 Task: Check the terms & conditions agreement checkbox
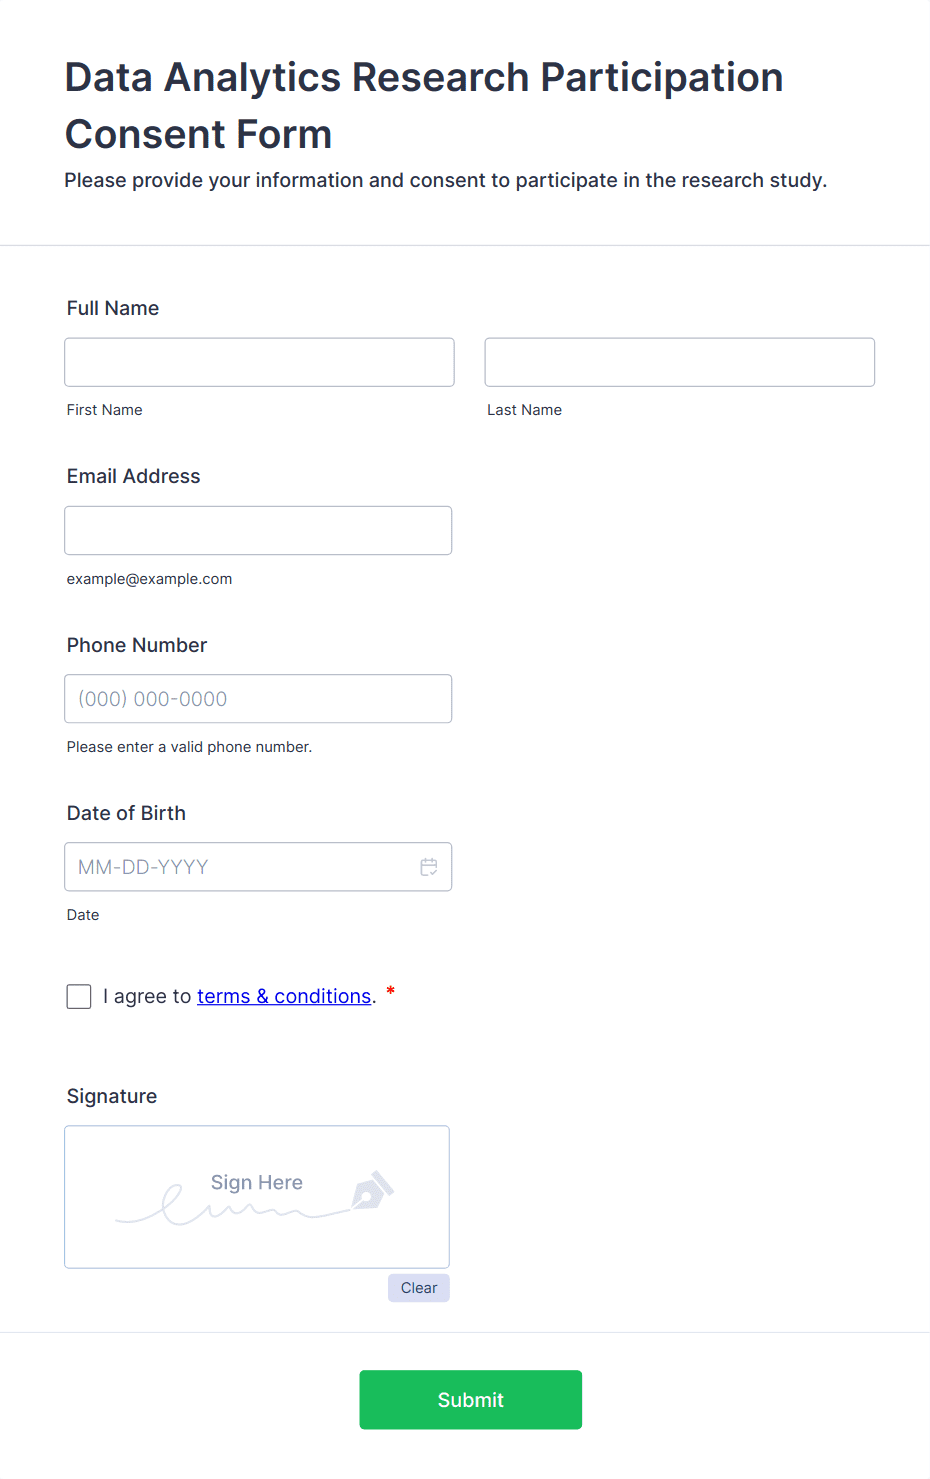[79, 996]
